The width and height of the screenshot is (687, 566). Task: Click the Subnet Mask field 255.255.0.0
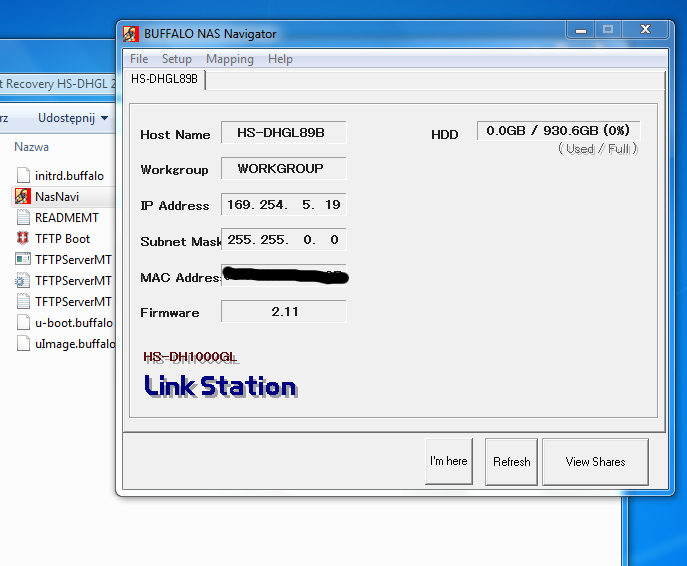[x=283, y=240]
